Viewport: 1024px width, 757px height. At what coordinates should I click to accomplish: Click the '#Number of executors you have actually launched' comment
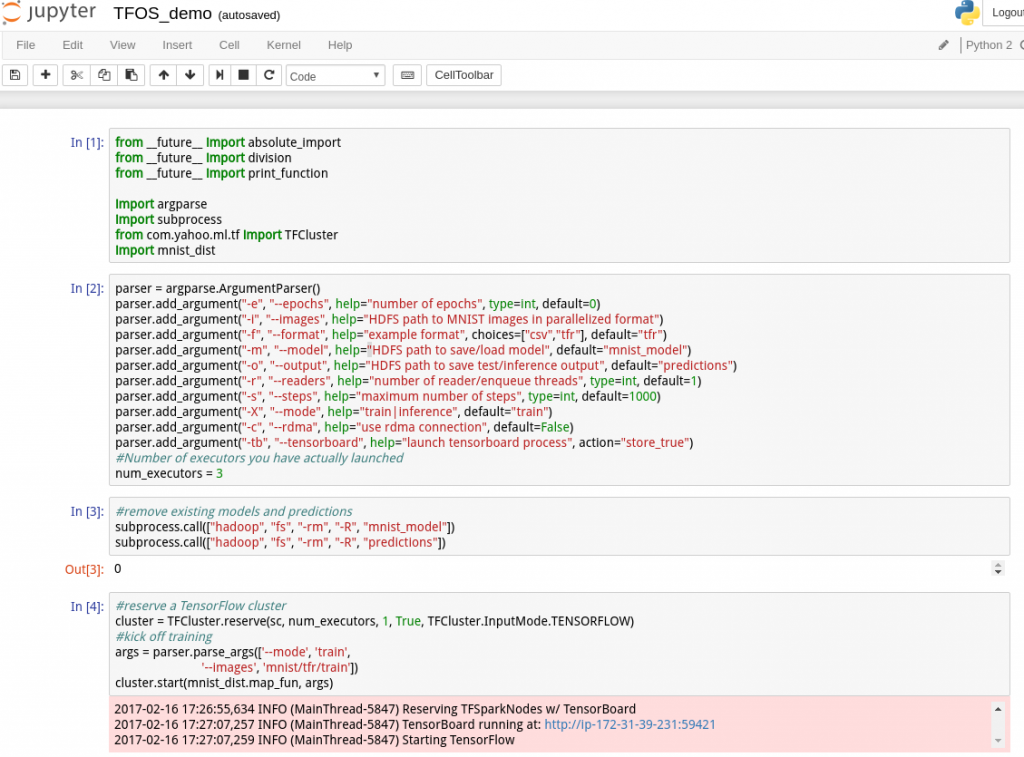259,458
